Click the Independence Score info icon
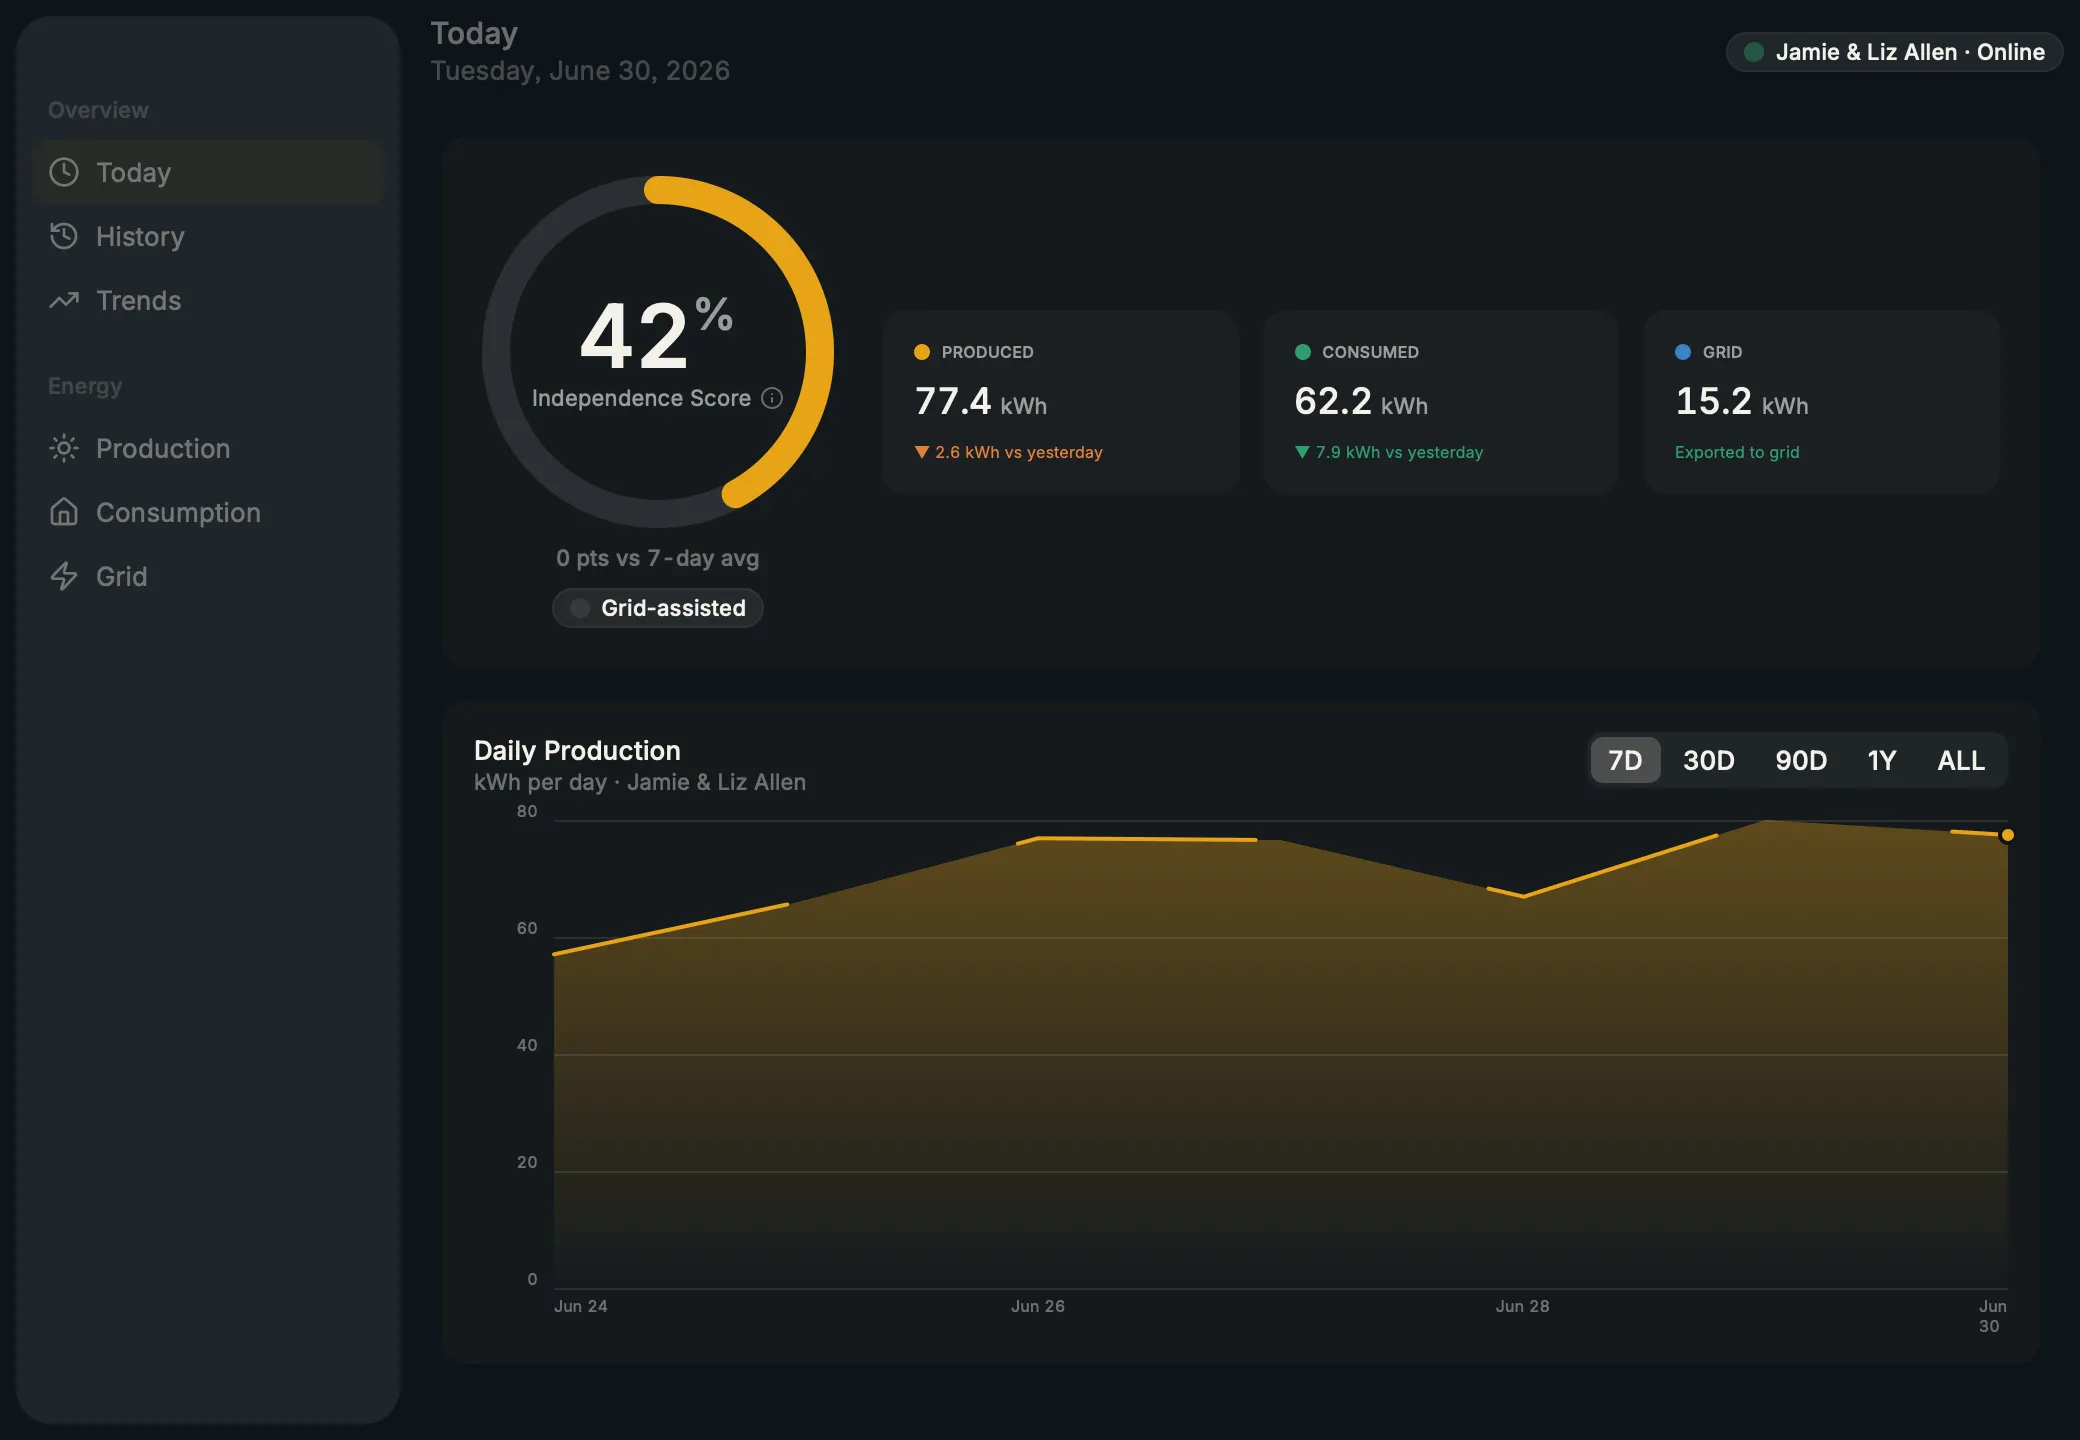Image resolution: width=2080 pixels, height=1440 pixels. pyautogui.click(x=772, y=398)
